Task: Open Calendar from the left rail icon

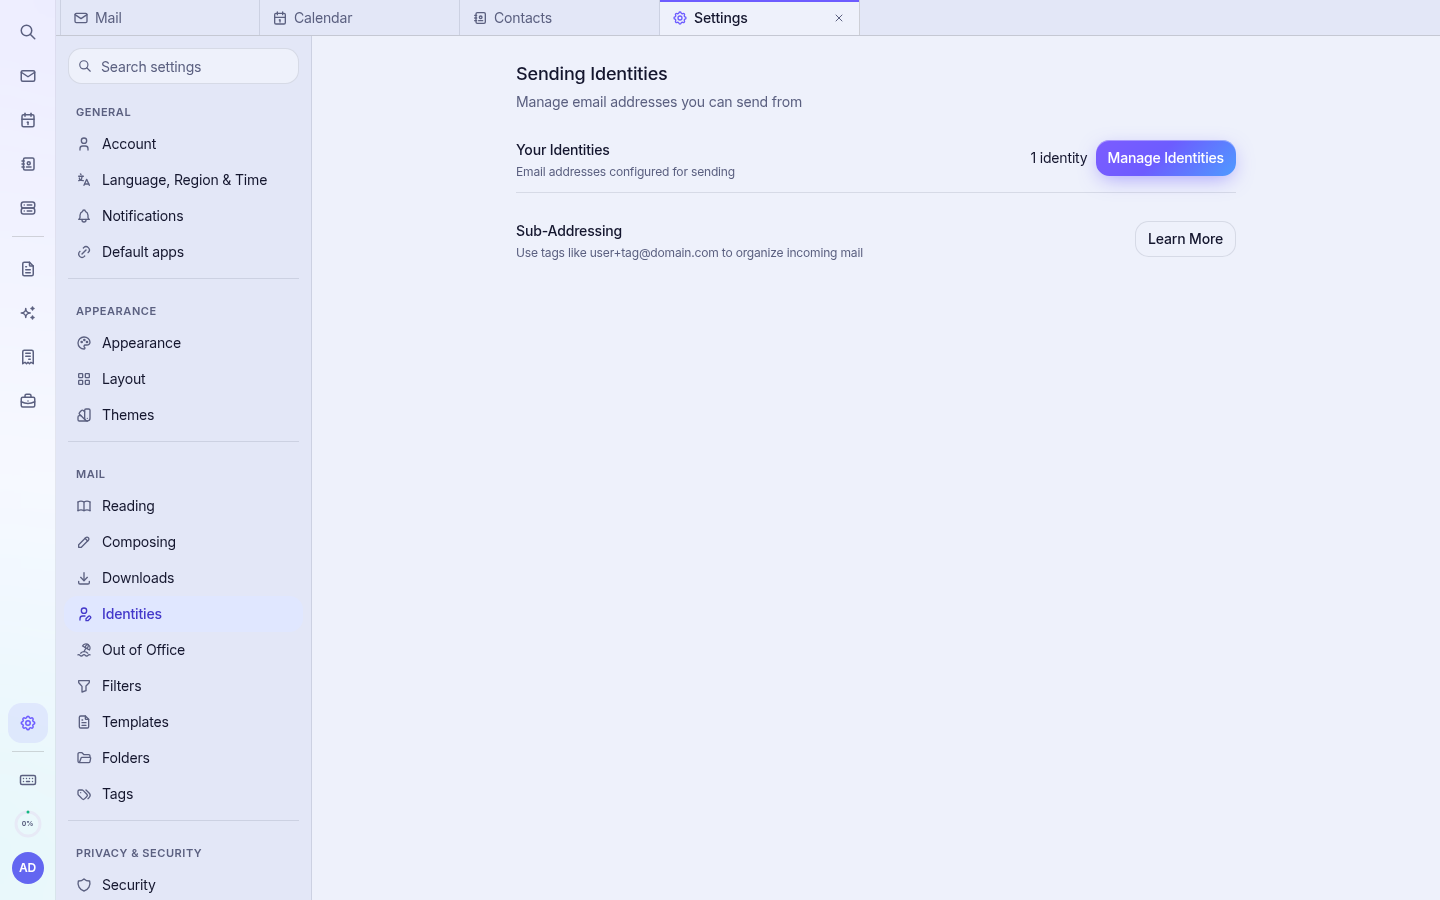Action: click(28, 120)
